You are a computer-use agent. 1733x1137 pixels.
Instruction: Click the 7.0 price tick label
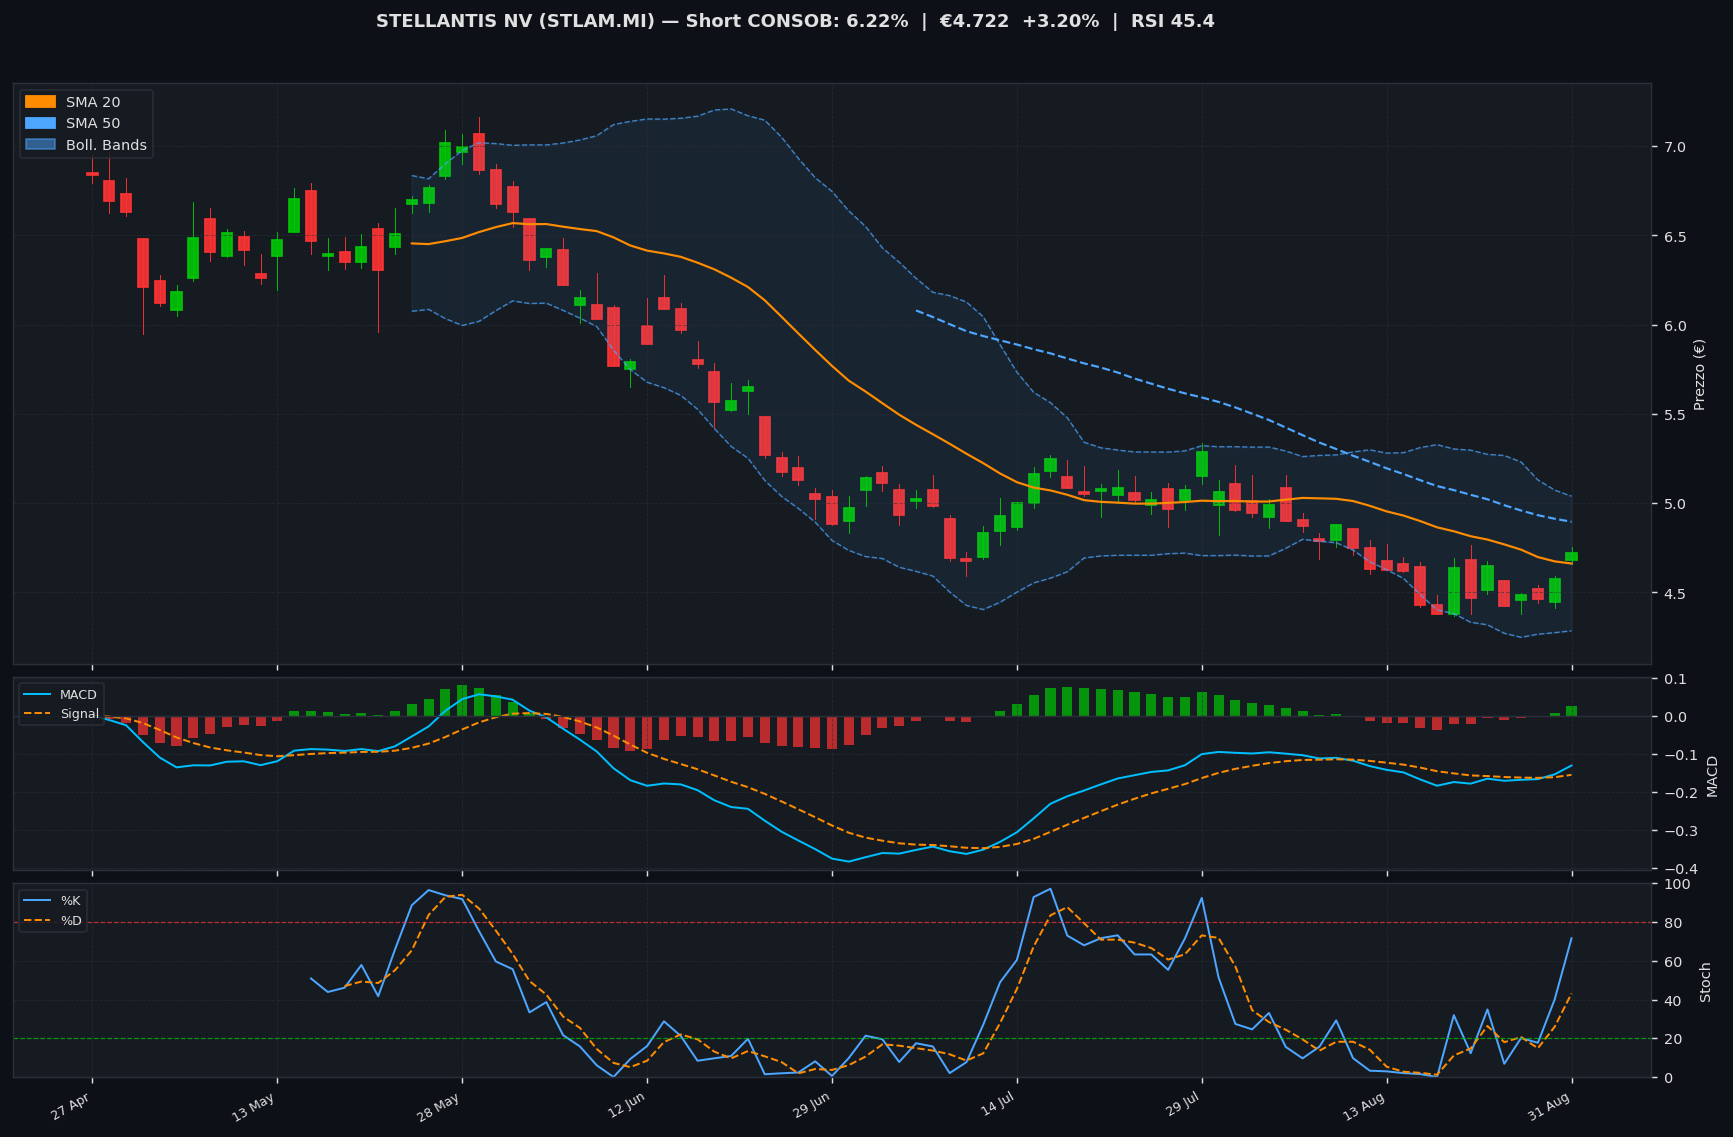(1674, 147)
